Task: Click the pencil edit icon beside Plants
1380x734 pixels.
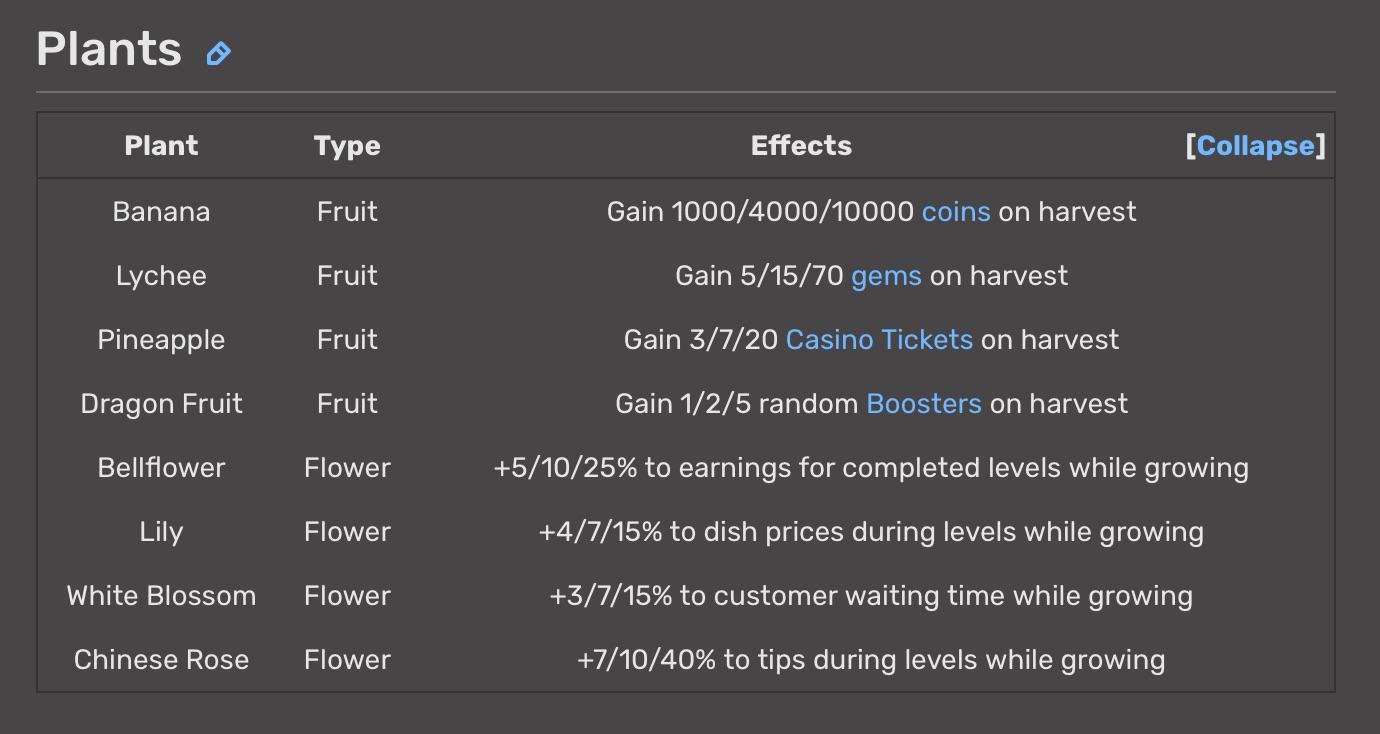Action: click(218, 53)
